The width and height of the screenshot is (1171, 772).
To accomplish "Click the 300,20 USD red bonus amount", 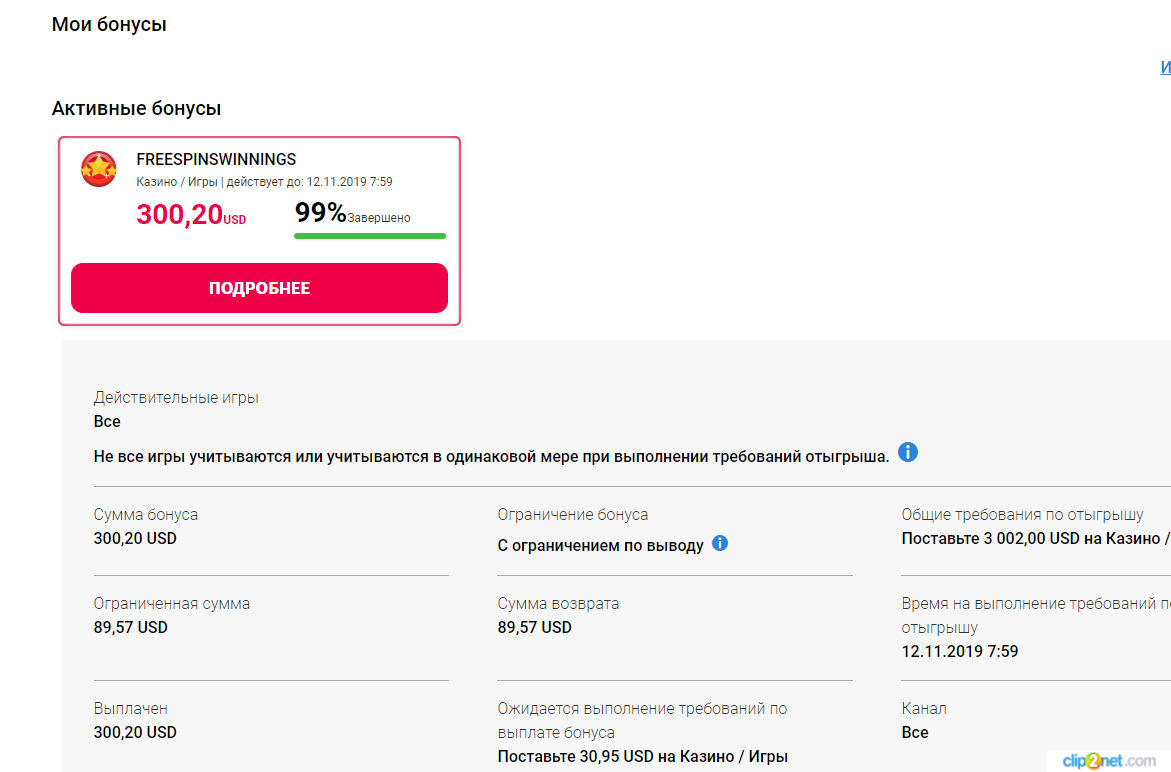I will [x=191, y=215].
